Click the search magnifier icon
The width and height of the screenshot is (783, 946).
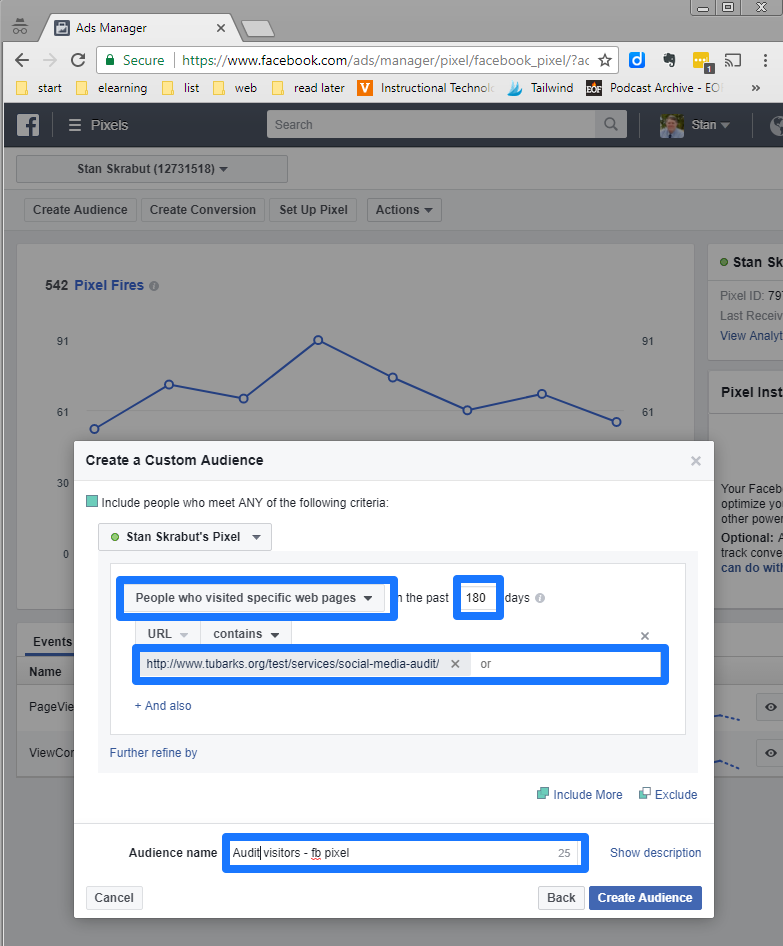coord(608,125)
